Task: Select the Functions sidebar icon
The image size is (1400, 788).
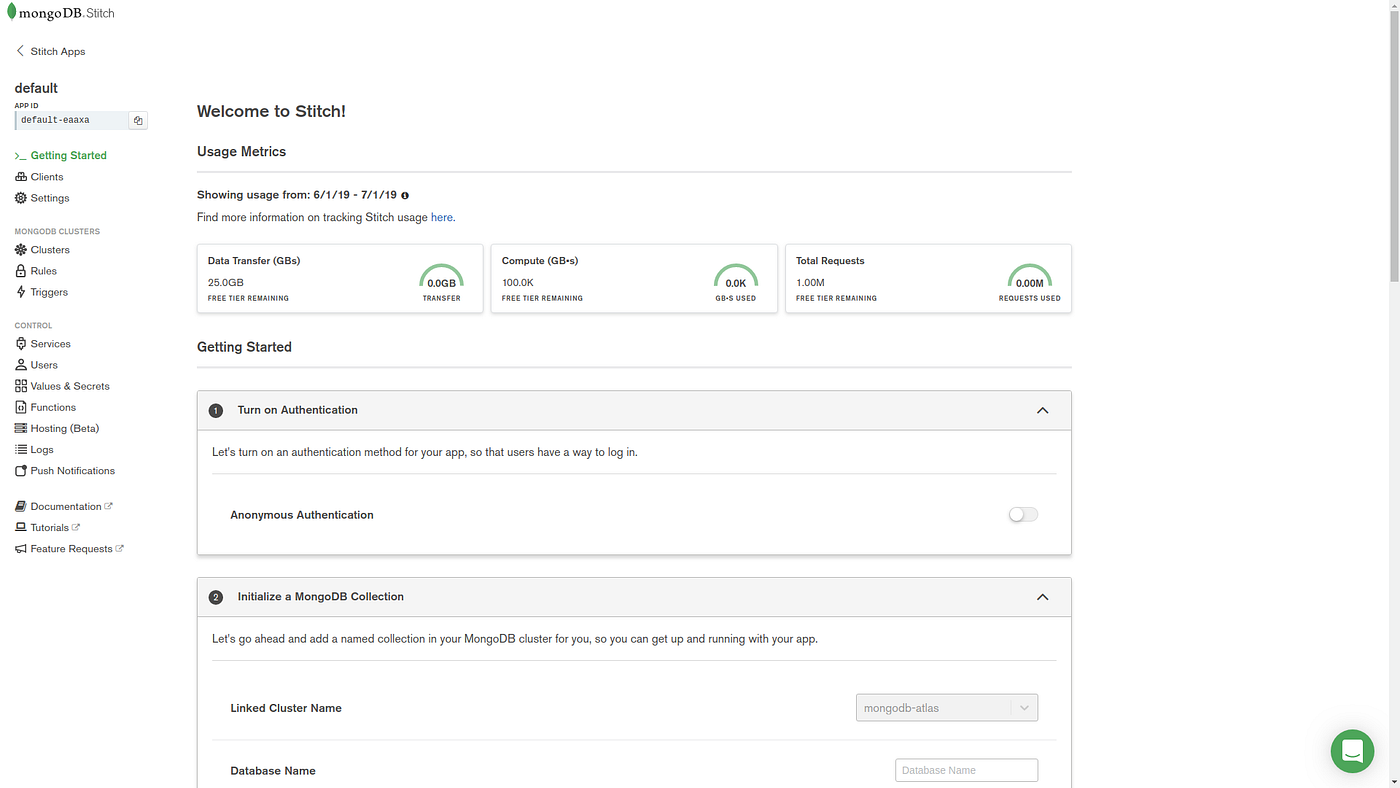Action: pos(19,406)
